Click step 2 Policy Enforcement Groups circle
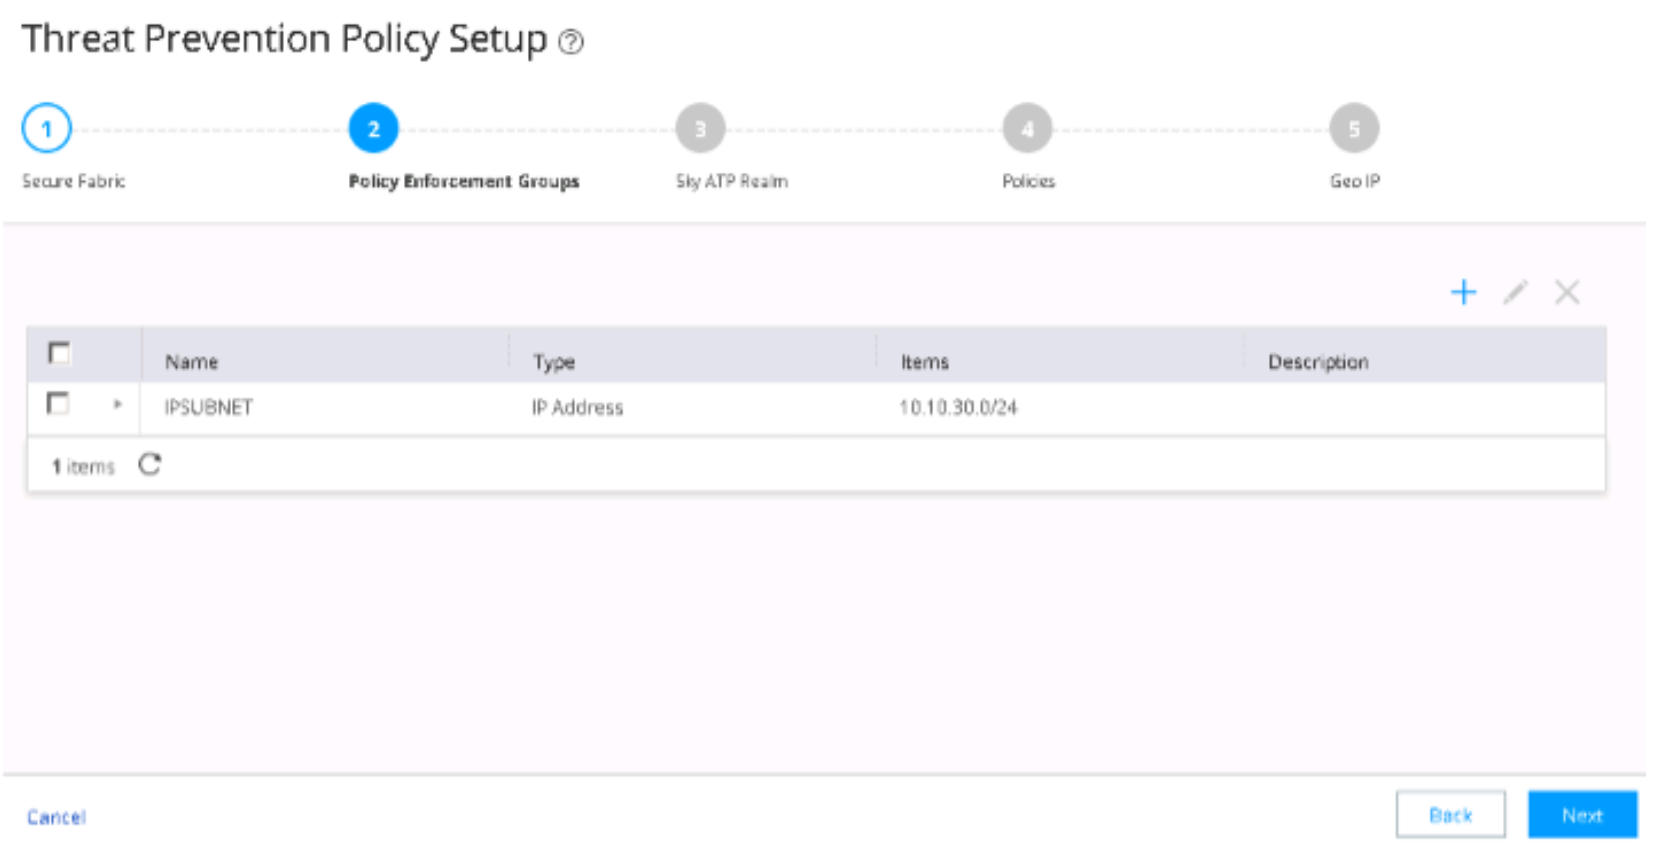The height and width of the screenshot is (864, 1656). click(373, 129)
